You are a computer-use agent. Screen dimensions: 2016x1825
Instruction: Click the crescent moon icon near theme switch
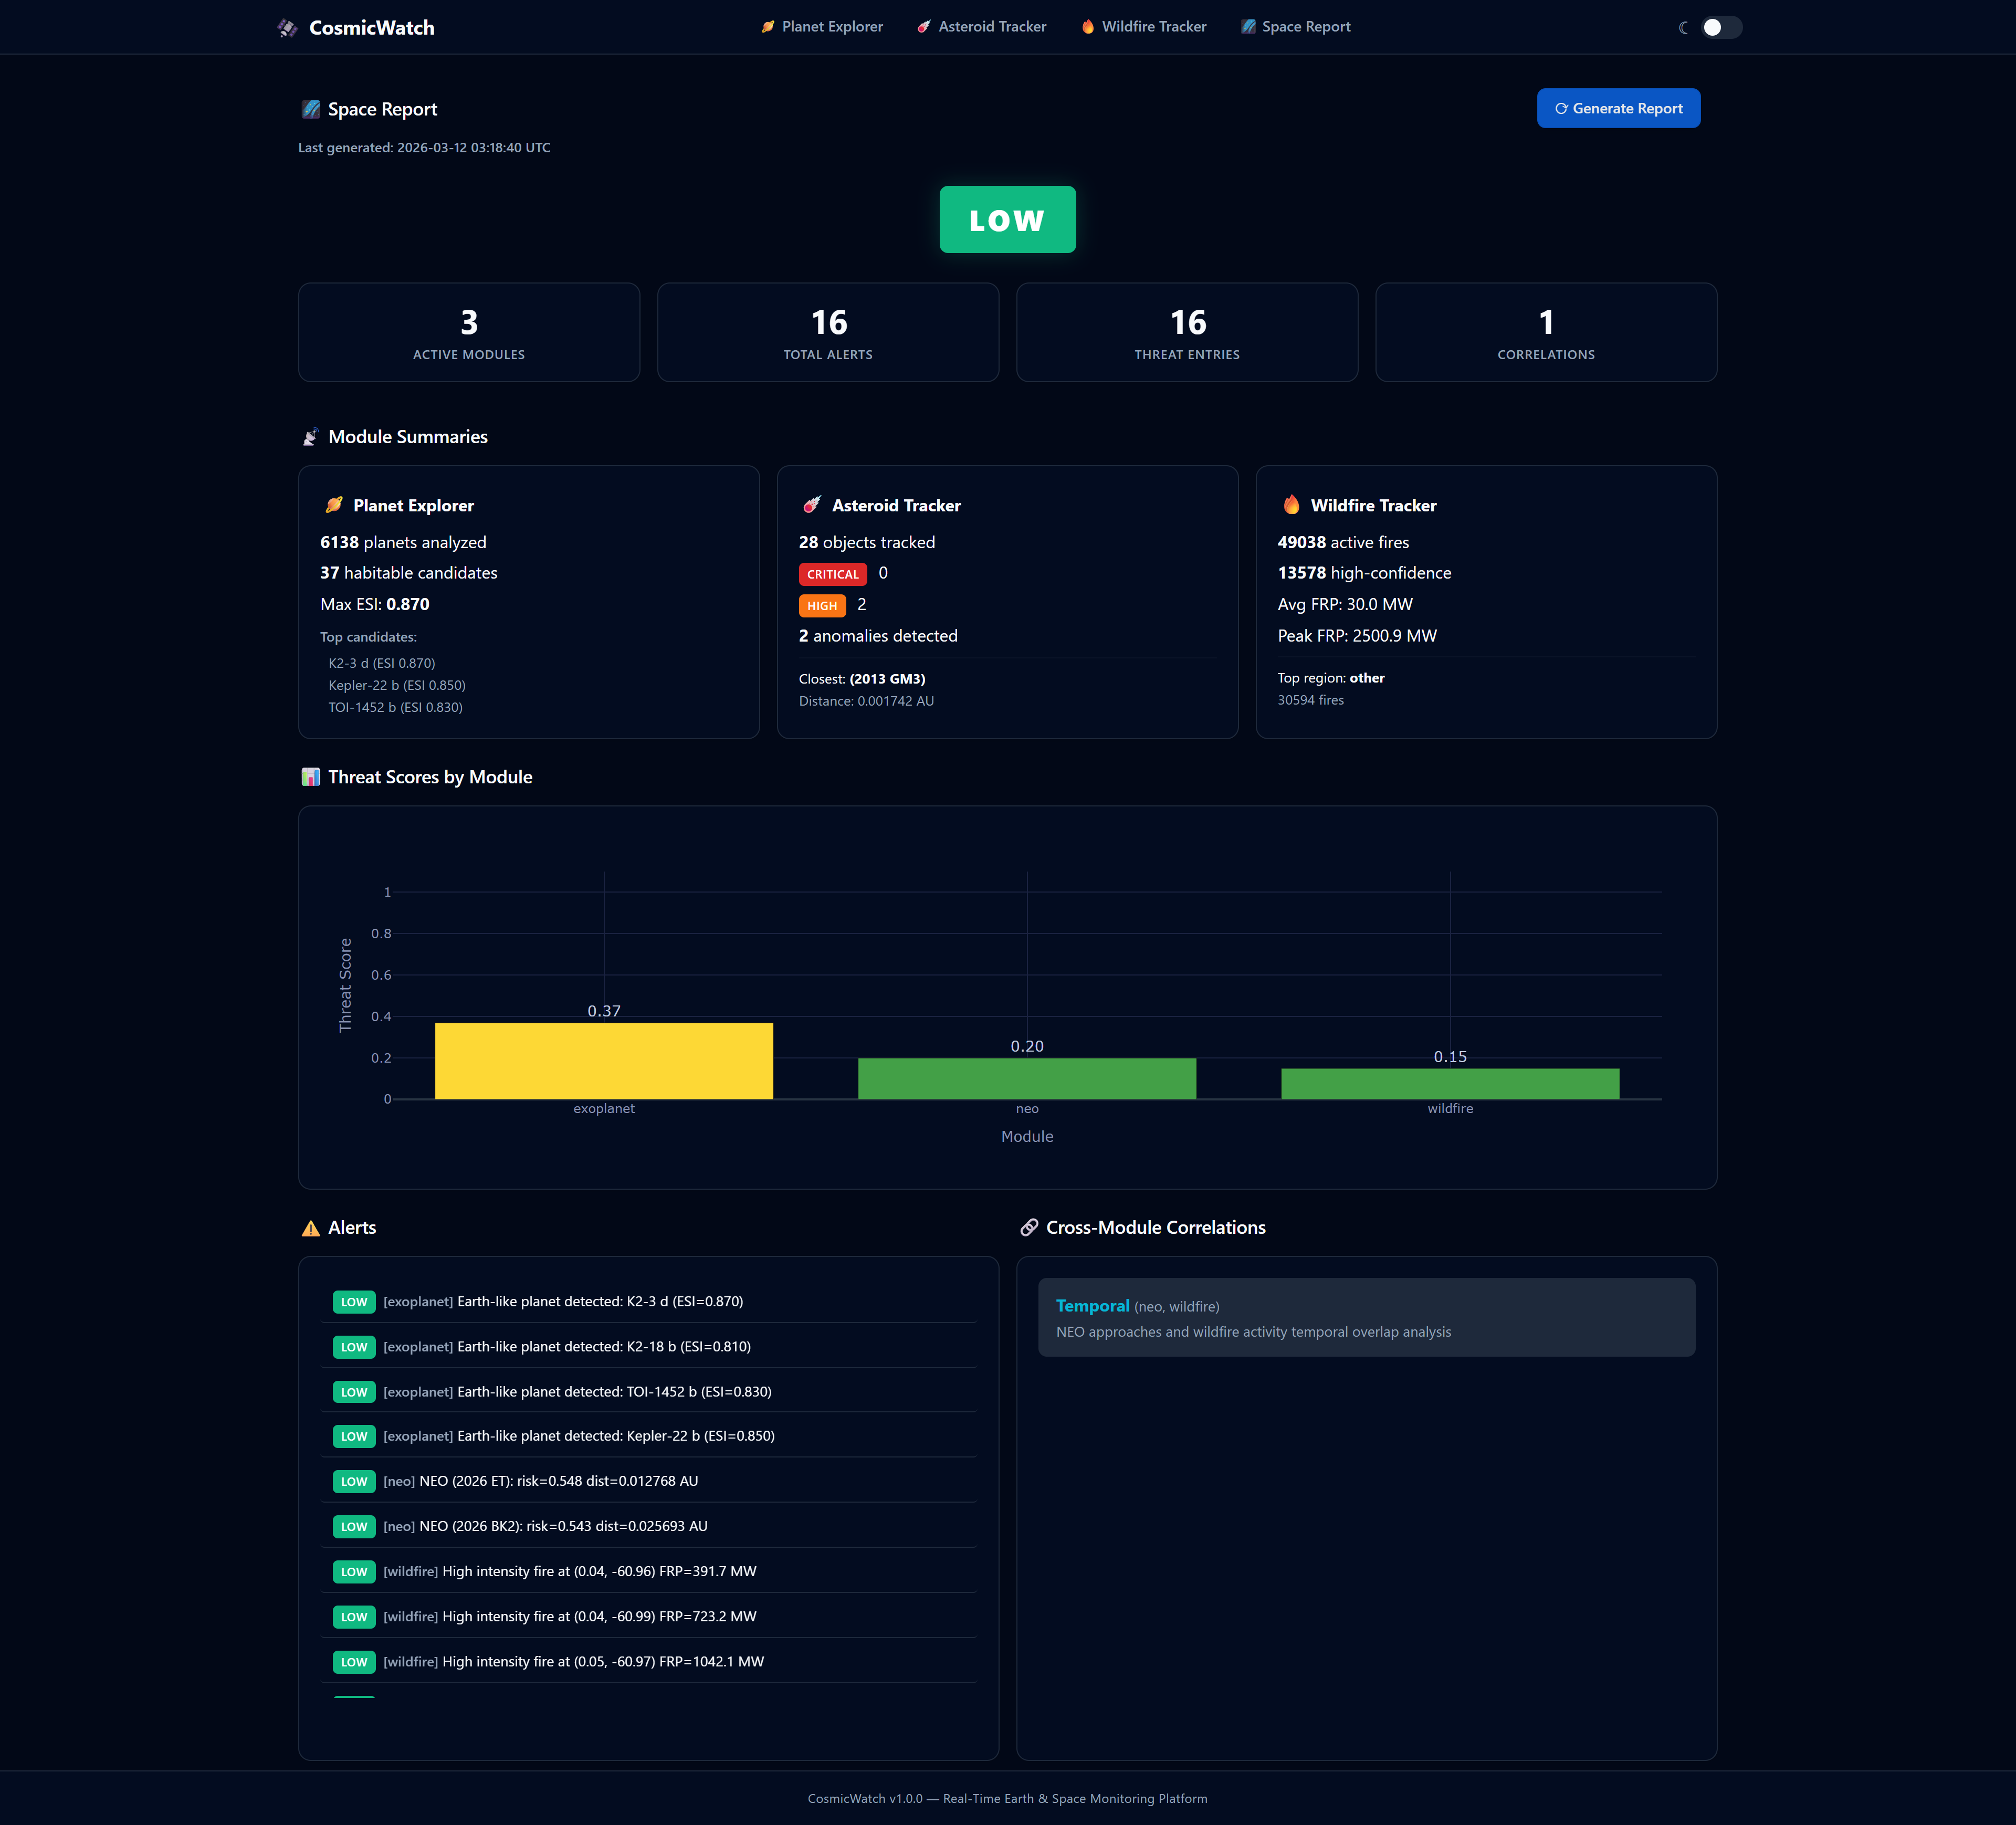1684,28
